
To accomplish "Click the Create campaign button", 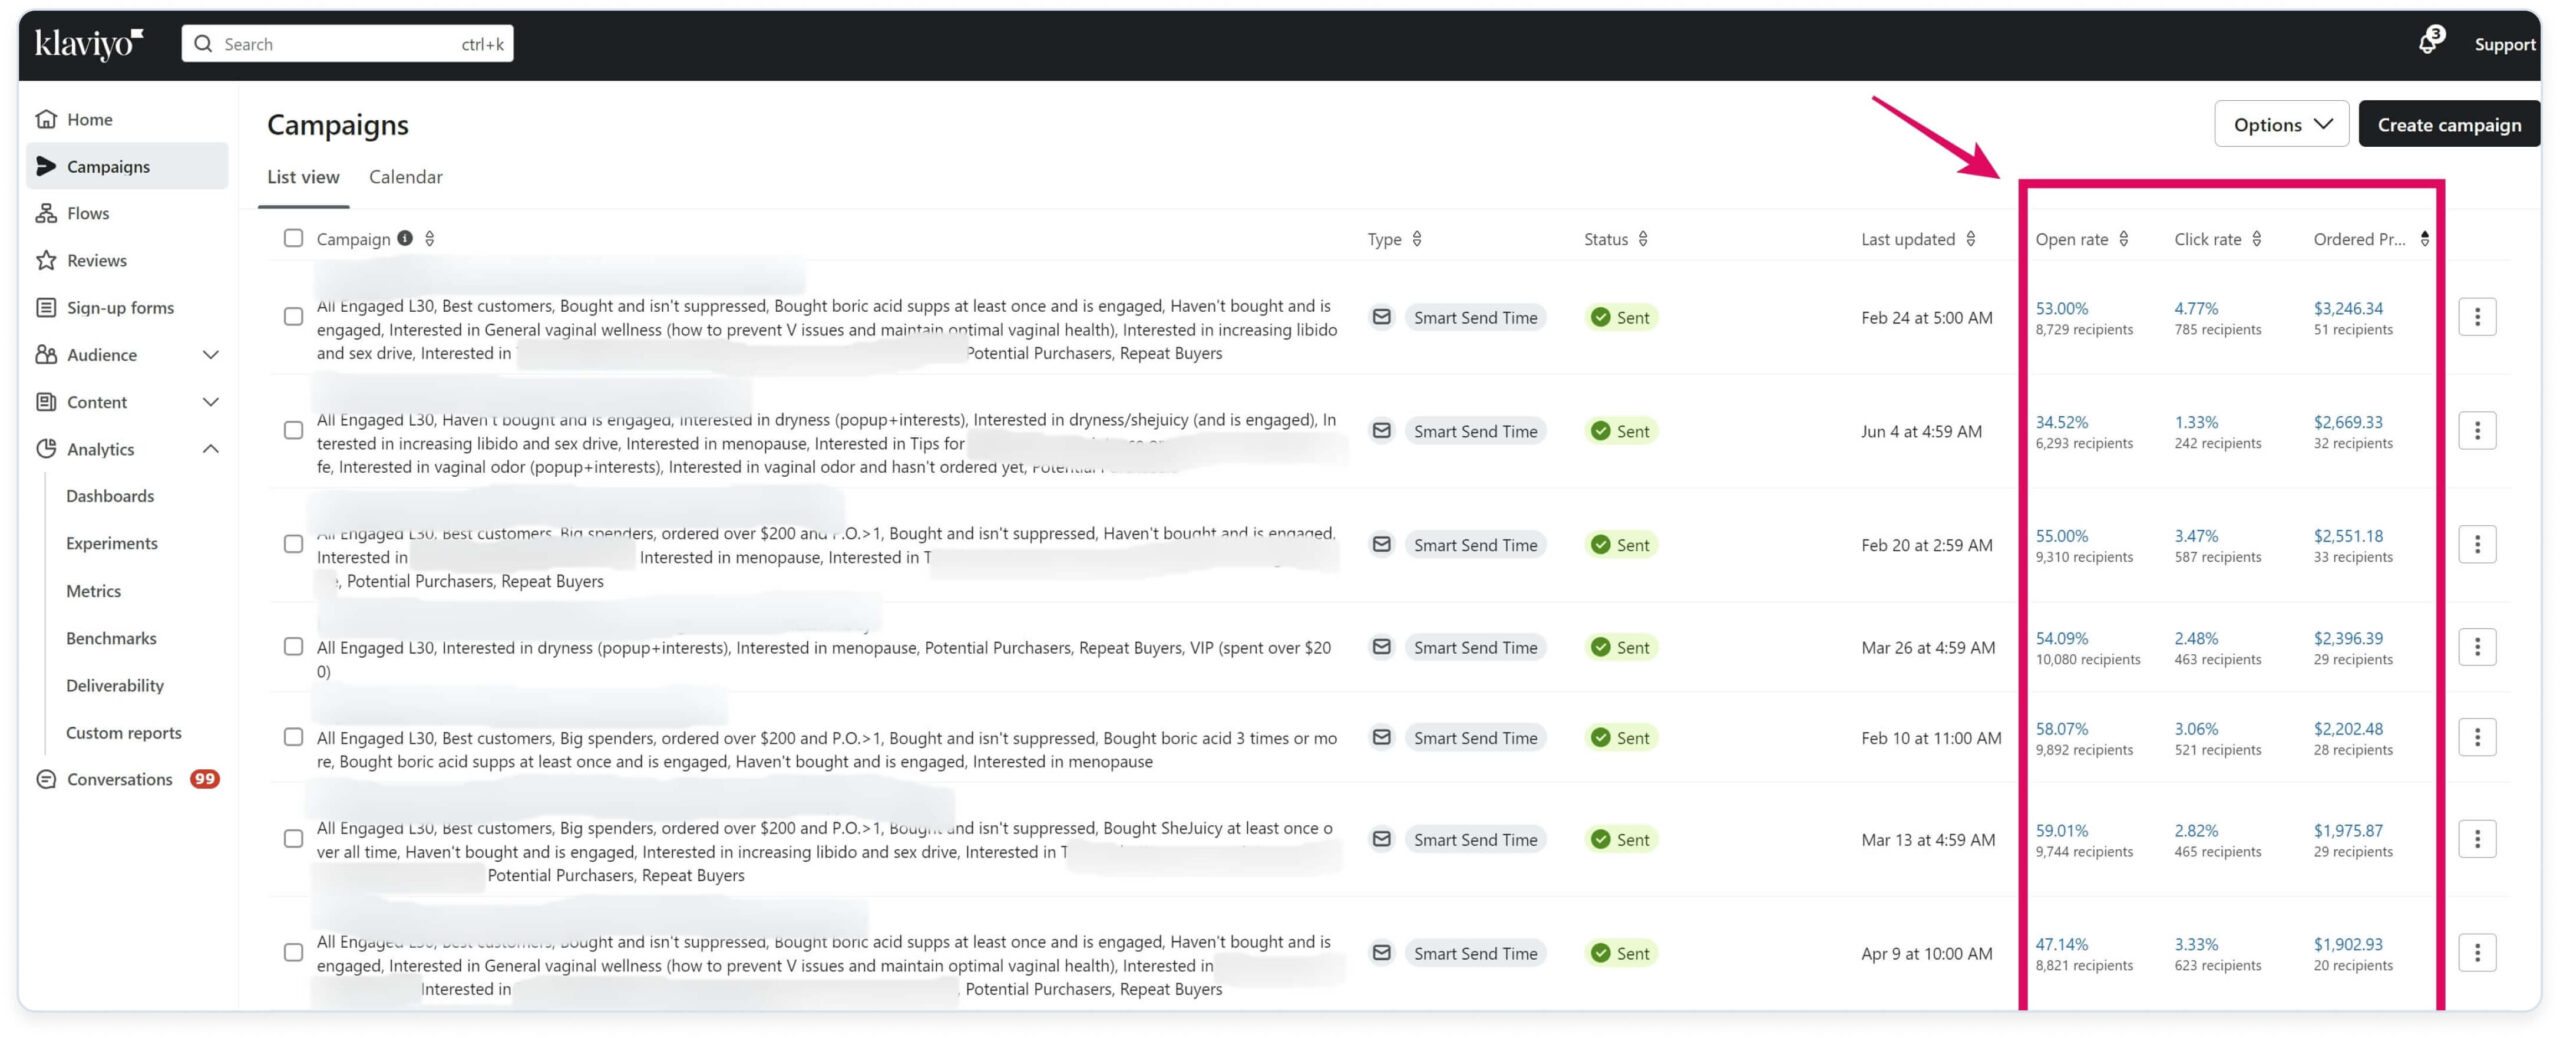I will click(2448, 125).
